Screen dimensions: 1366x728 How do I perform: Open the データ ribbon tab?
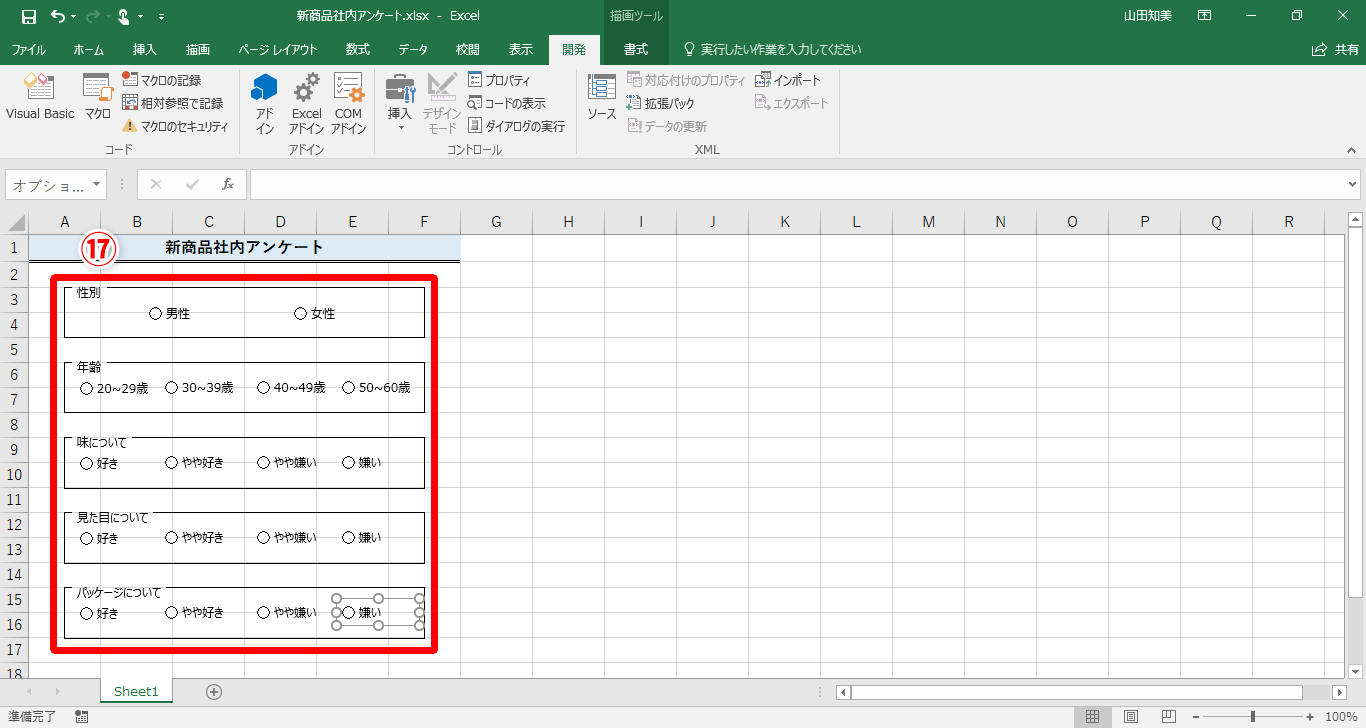pyautogui.click(x=413, y=49)
